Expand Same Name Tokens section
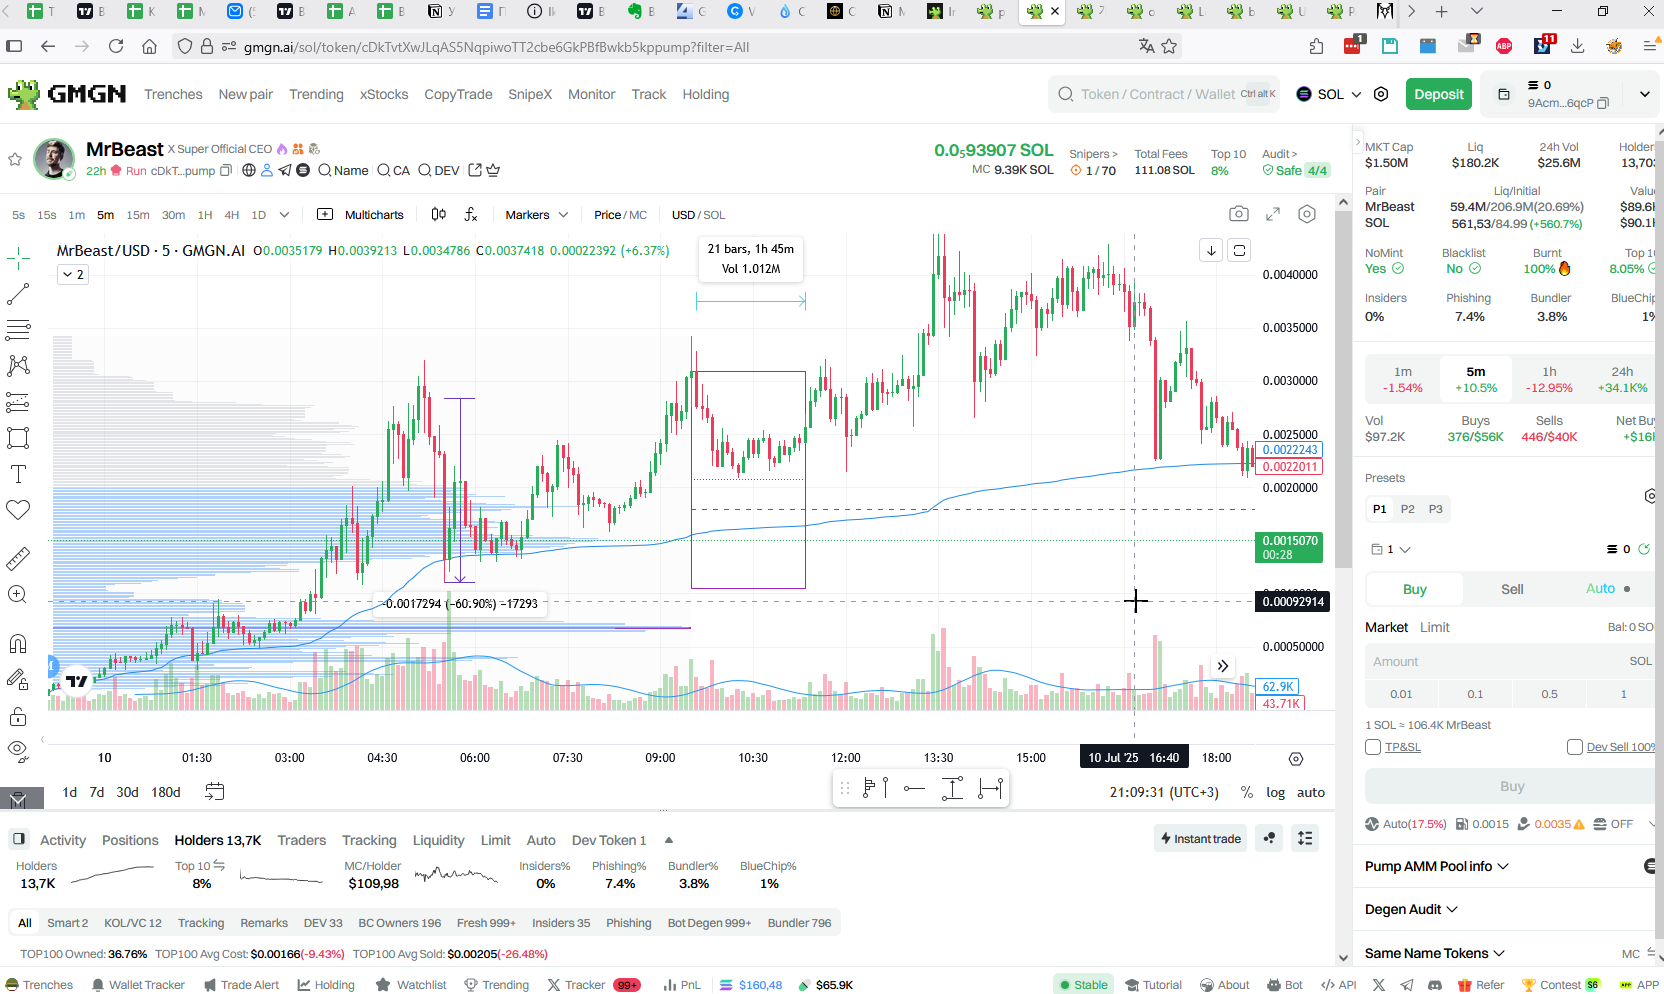The image size is (1664, 994). [x=1435, y=953]
